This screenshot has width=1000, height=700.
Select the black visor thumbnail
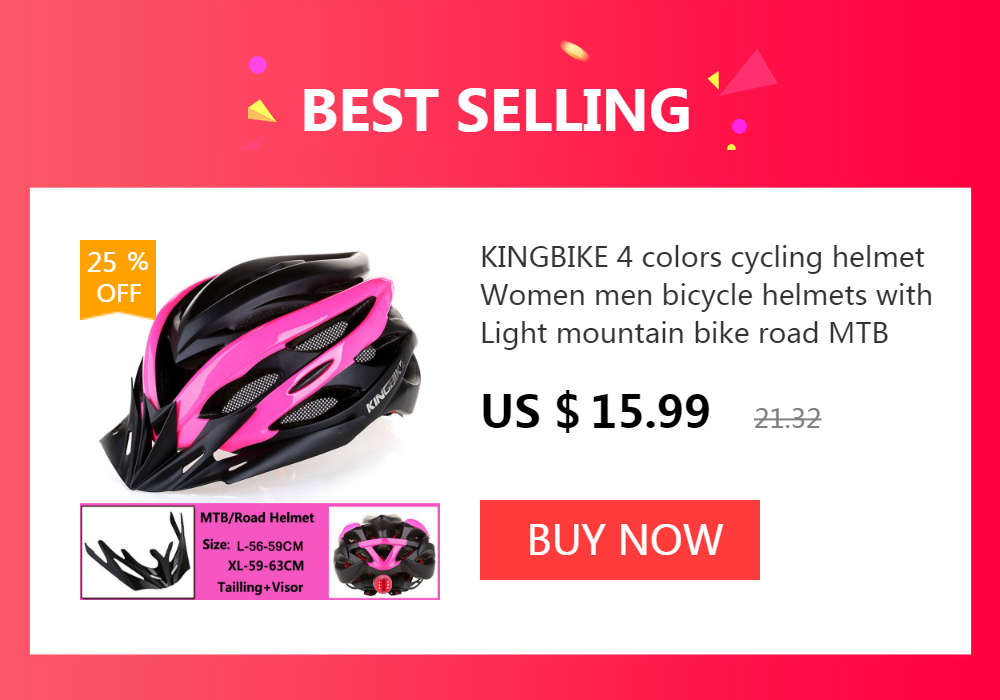pos(138,552)
